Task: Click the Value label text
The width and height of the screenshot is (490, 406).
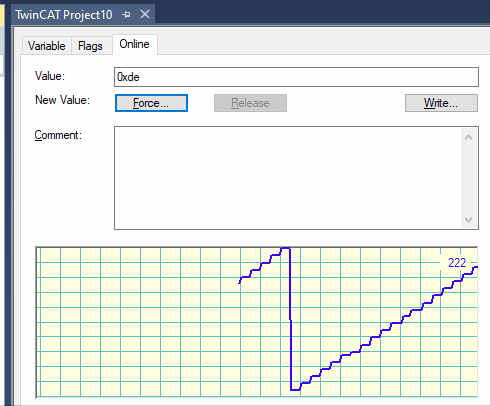Action: [x=50, y=76]
